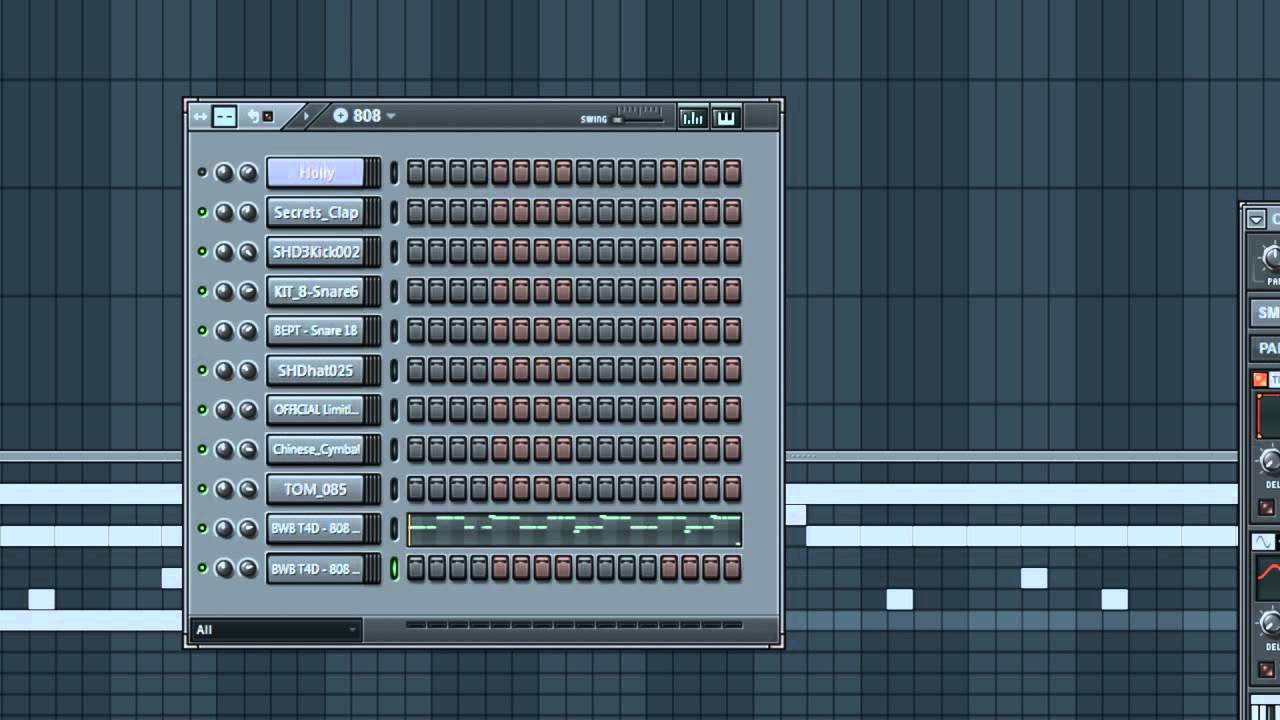Click the Holly channel pan knob
1280x720 pixels.
coord(224,173)
